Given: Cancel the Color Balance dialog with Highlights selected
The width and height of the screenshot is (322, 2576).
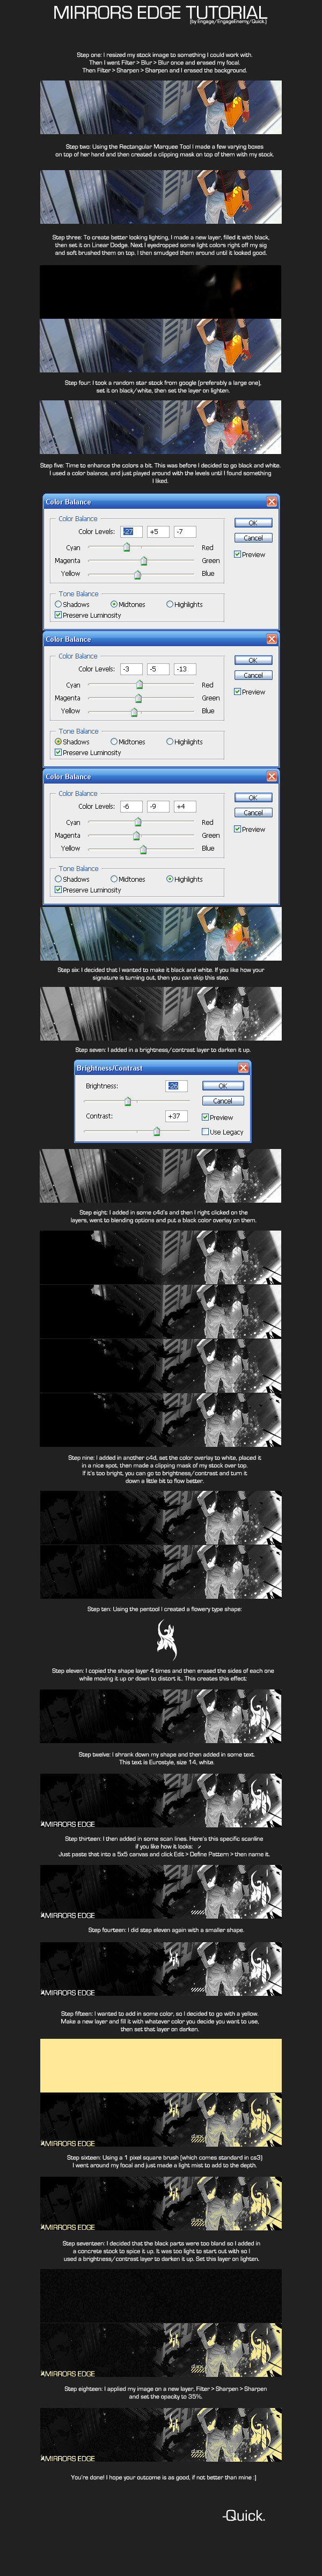Looking at the screenshot, I should 253,812.
